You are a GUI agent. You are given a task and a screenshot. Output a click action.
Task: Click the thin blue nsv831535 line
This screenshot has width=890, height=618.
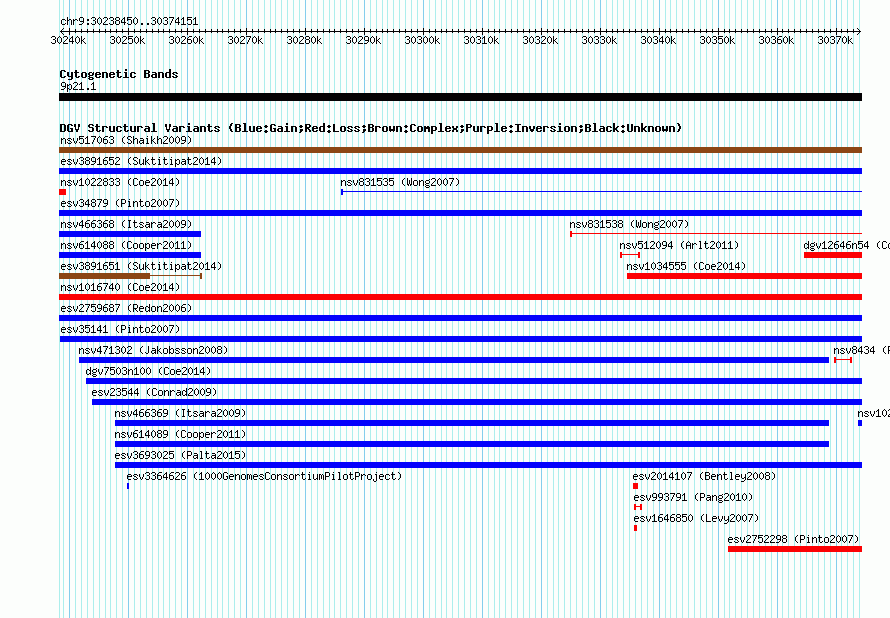click(x=602, y=192)
